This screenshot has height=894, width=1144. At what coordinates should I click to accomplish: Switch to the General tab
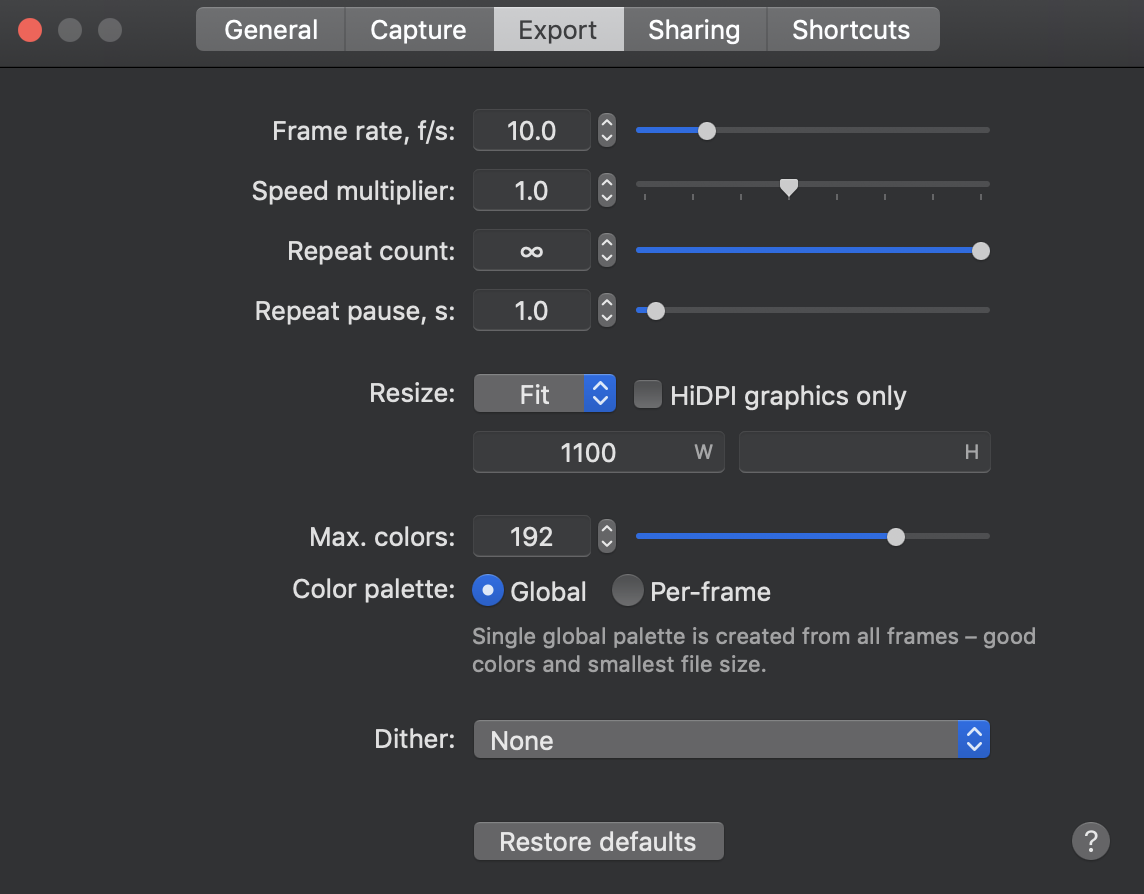[x=271, y=29]
